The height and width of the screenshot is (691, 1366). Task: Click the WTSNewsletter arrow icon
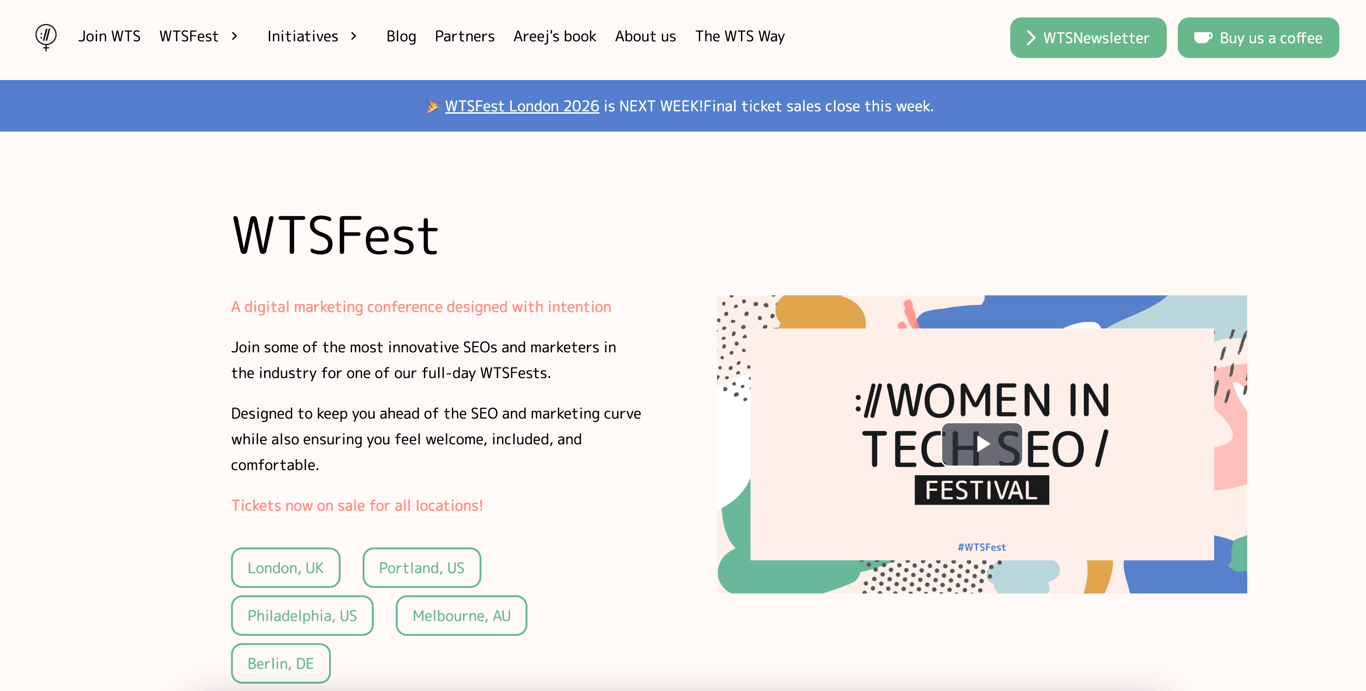point(1031,38)
